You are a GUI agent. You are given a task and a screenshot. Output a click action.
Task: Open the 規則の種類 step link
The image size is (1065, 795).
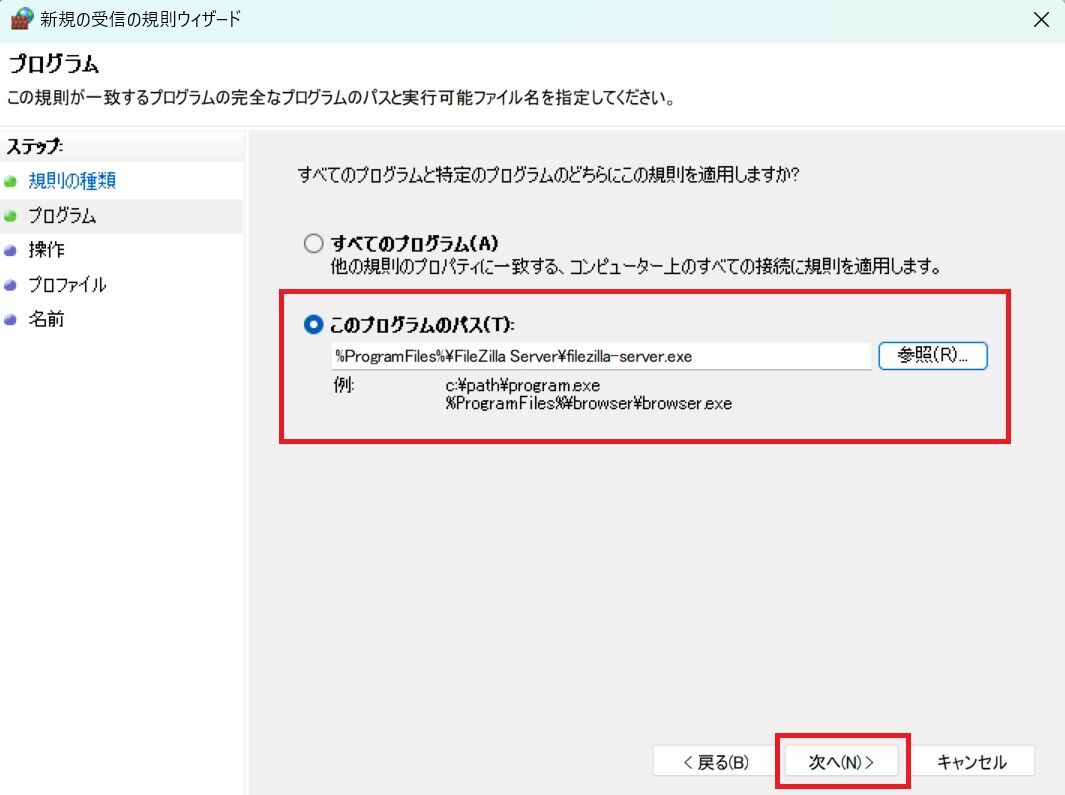click(72, 181)
